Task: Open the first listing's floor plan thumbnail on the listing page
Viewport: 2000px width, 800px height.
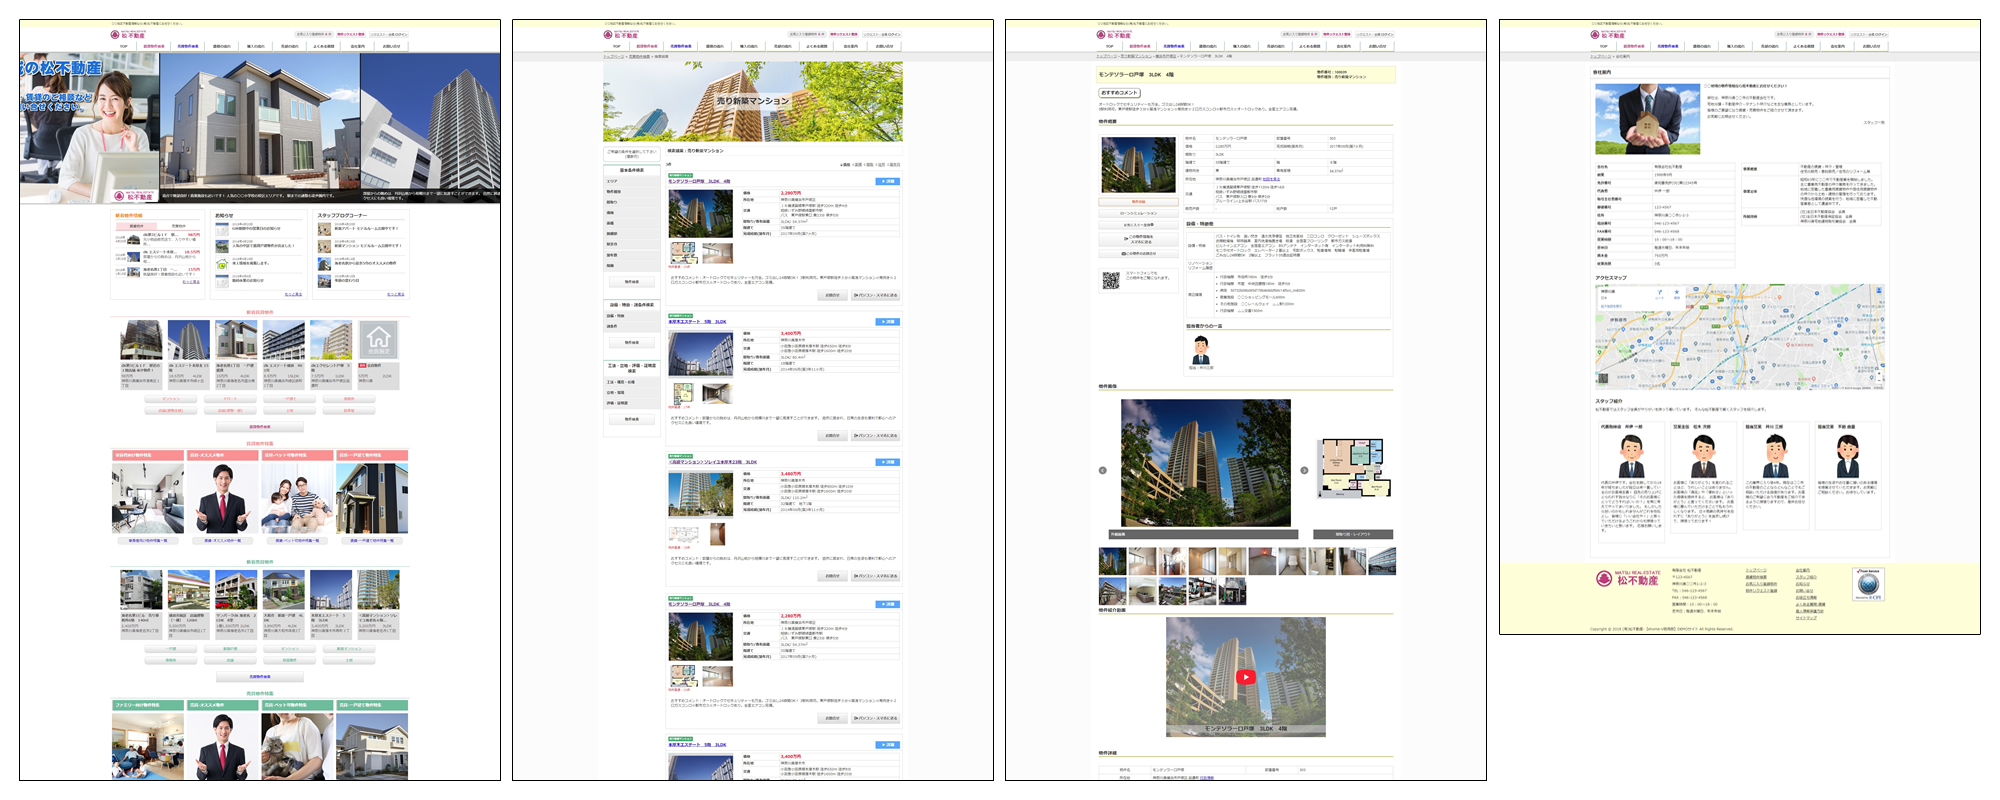Action: pos(685,253)
